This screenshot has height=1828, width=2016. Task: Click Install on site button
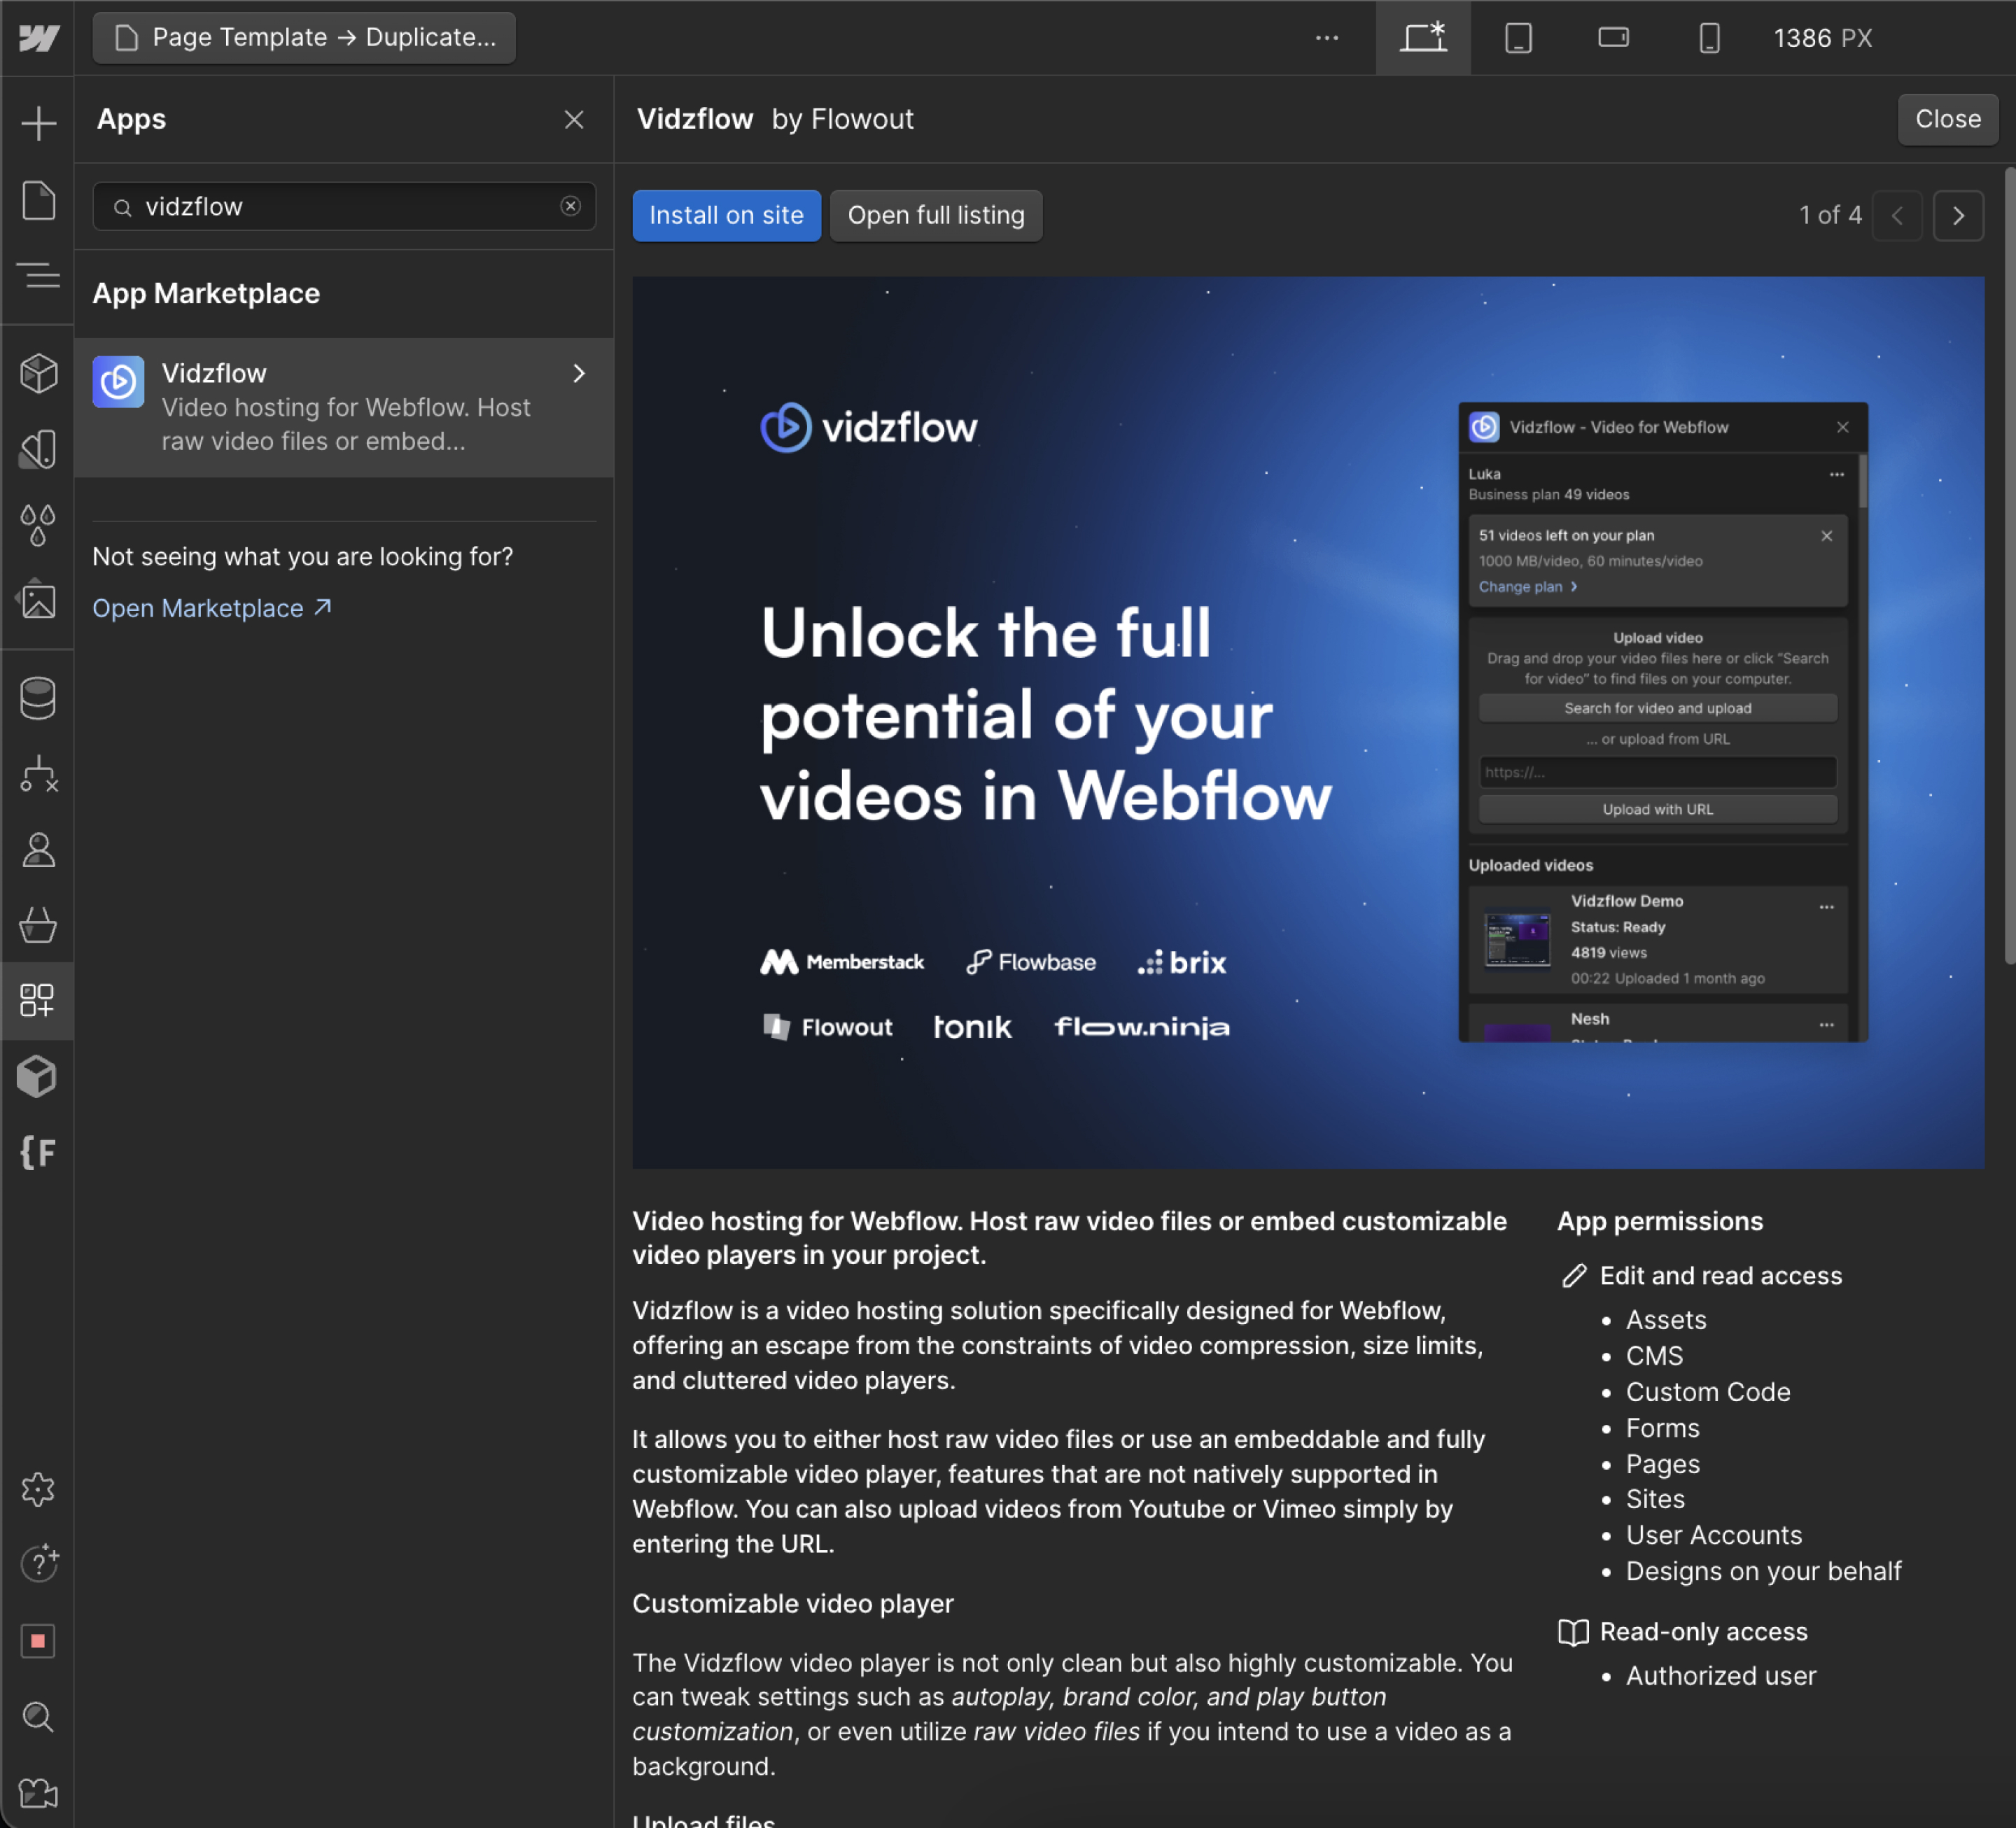click(726, 215)
